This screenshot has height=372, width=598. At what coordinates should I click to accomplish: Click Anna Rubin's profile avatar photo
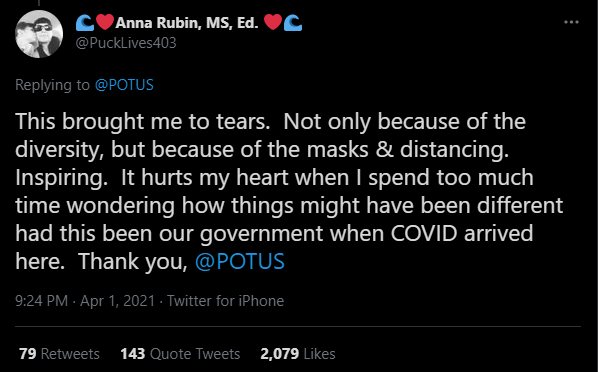click(x=39, y=34)
